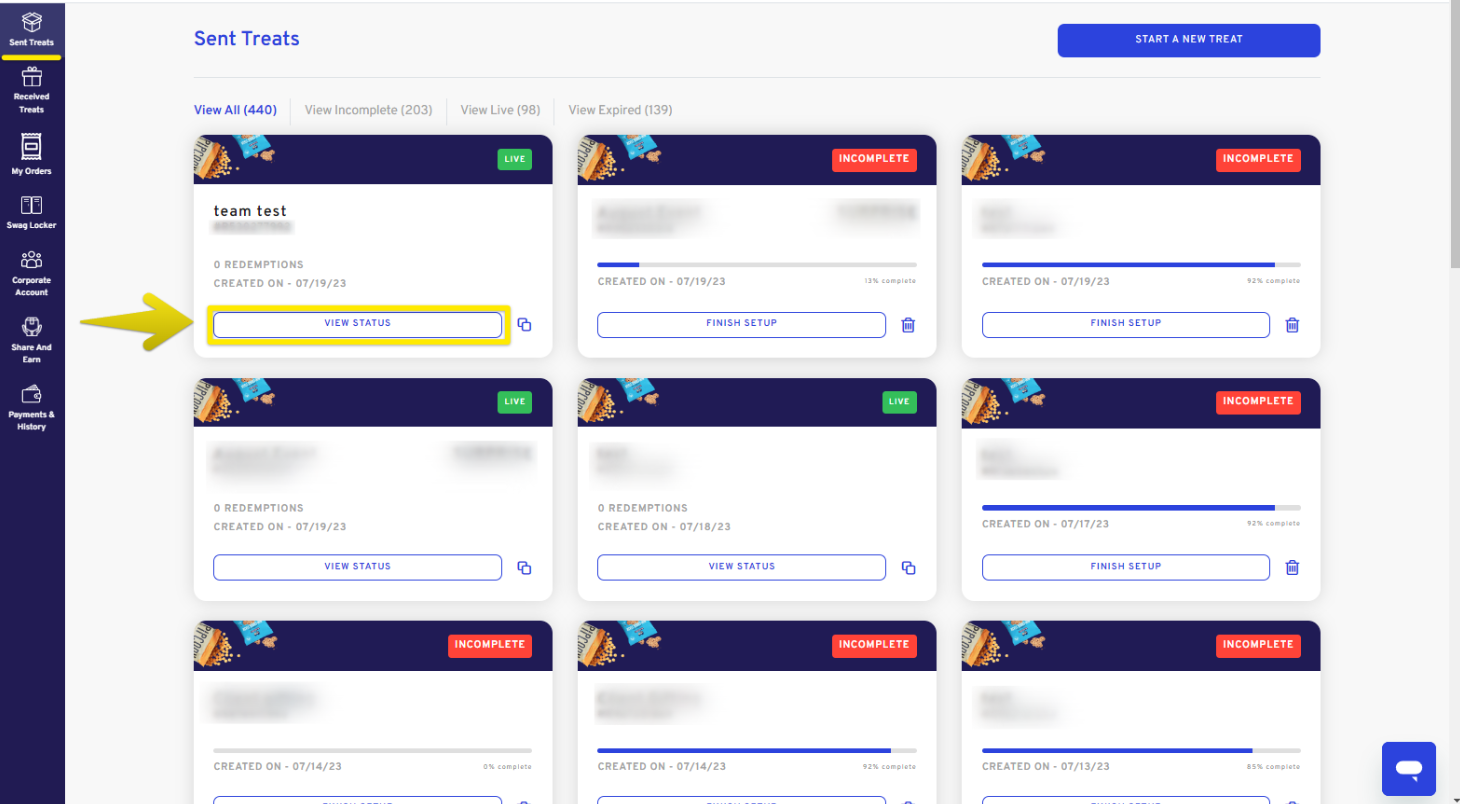Screen dimensions: 1460x804
Task: Duplicate the team test treat using copy icon
Action: [524, 325]
